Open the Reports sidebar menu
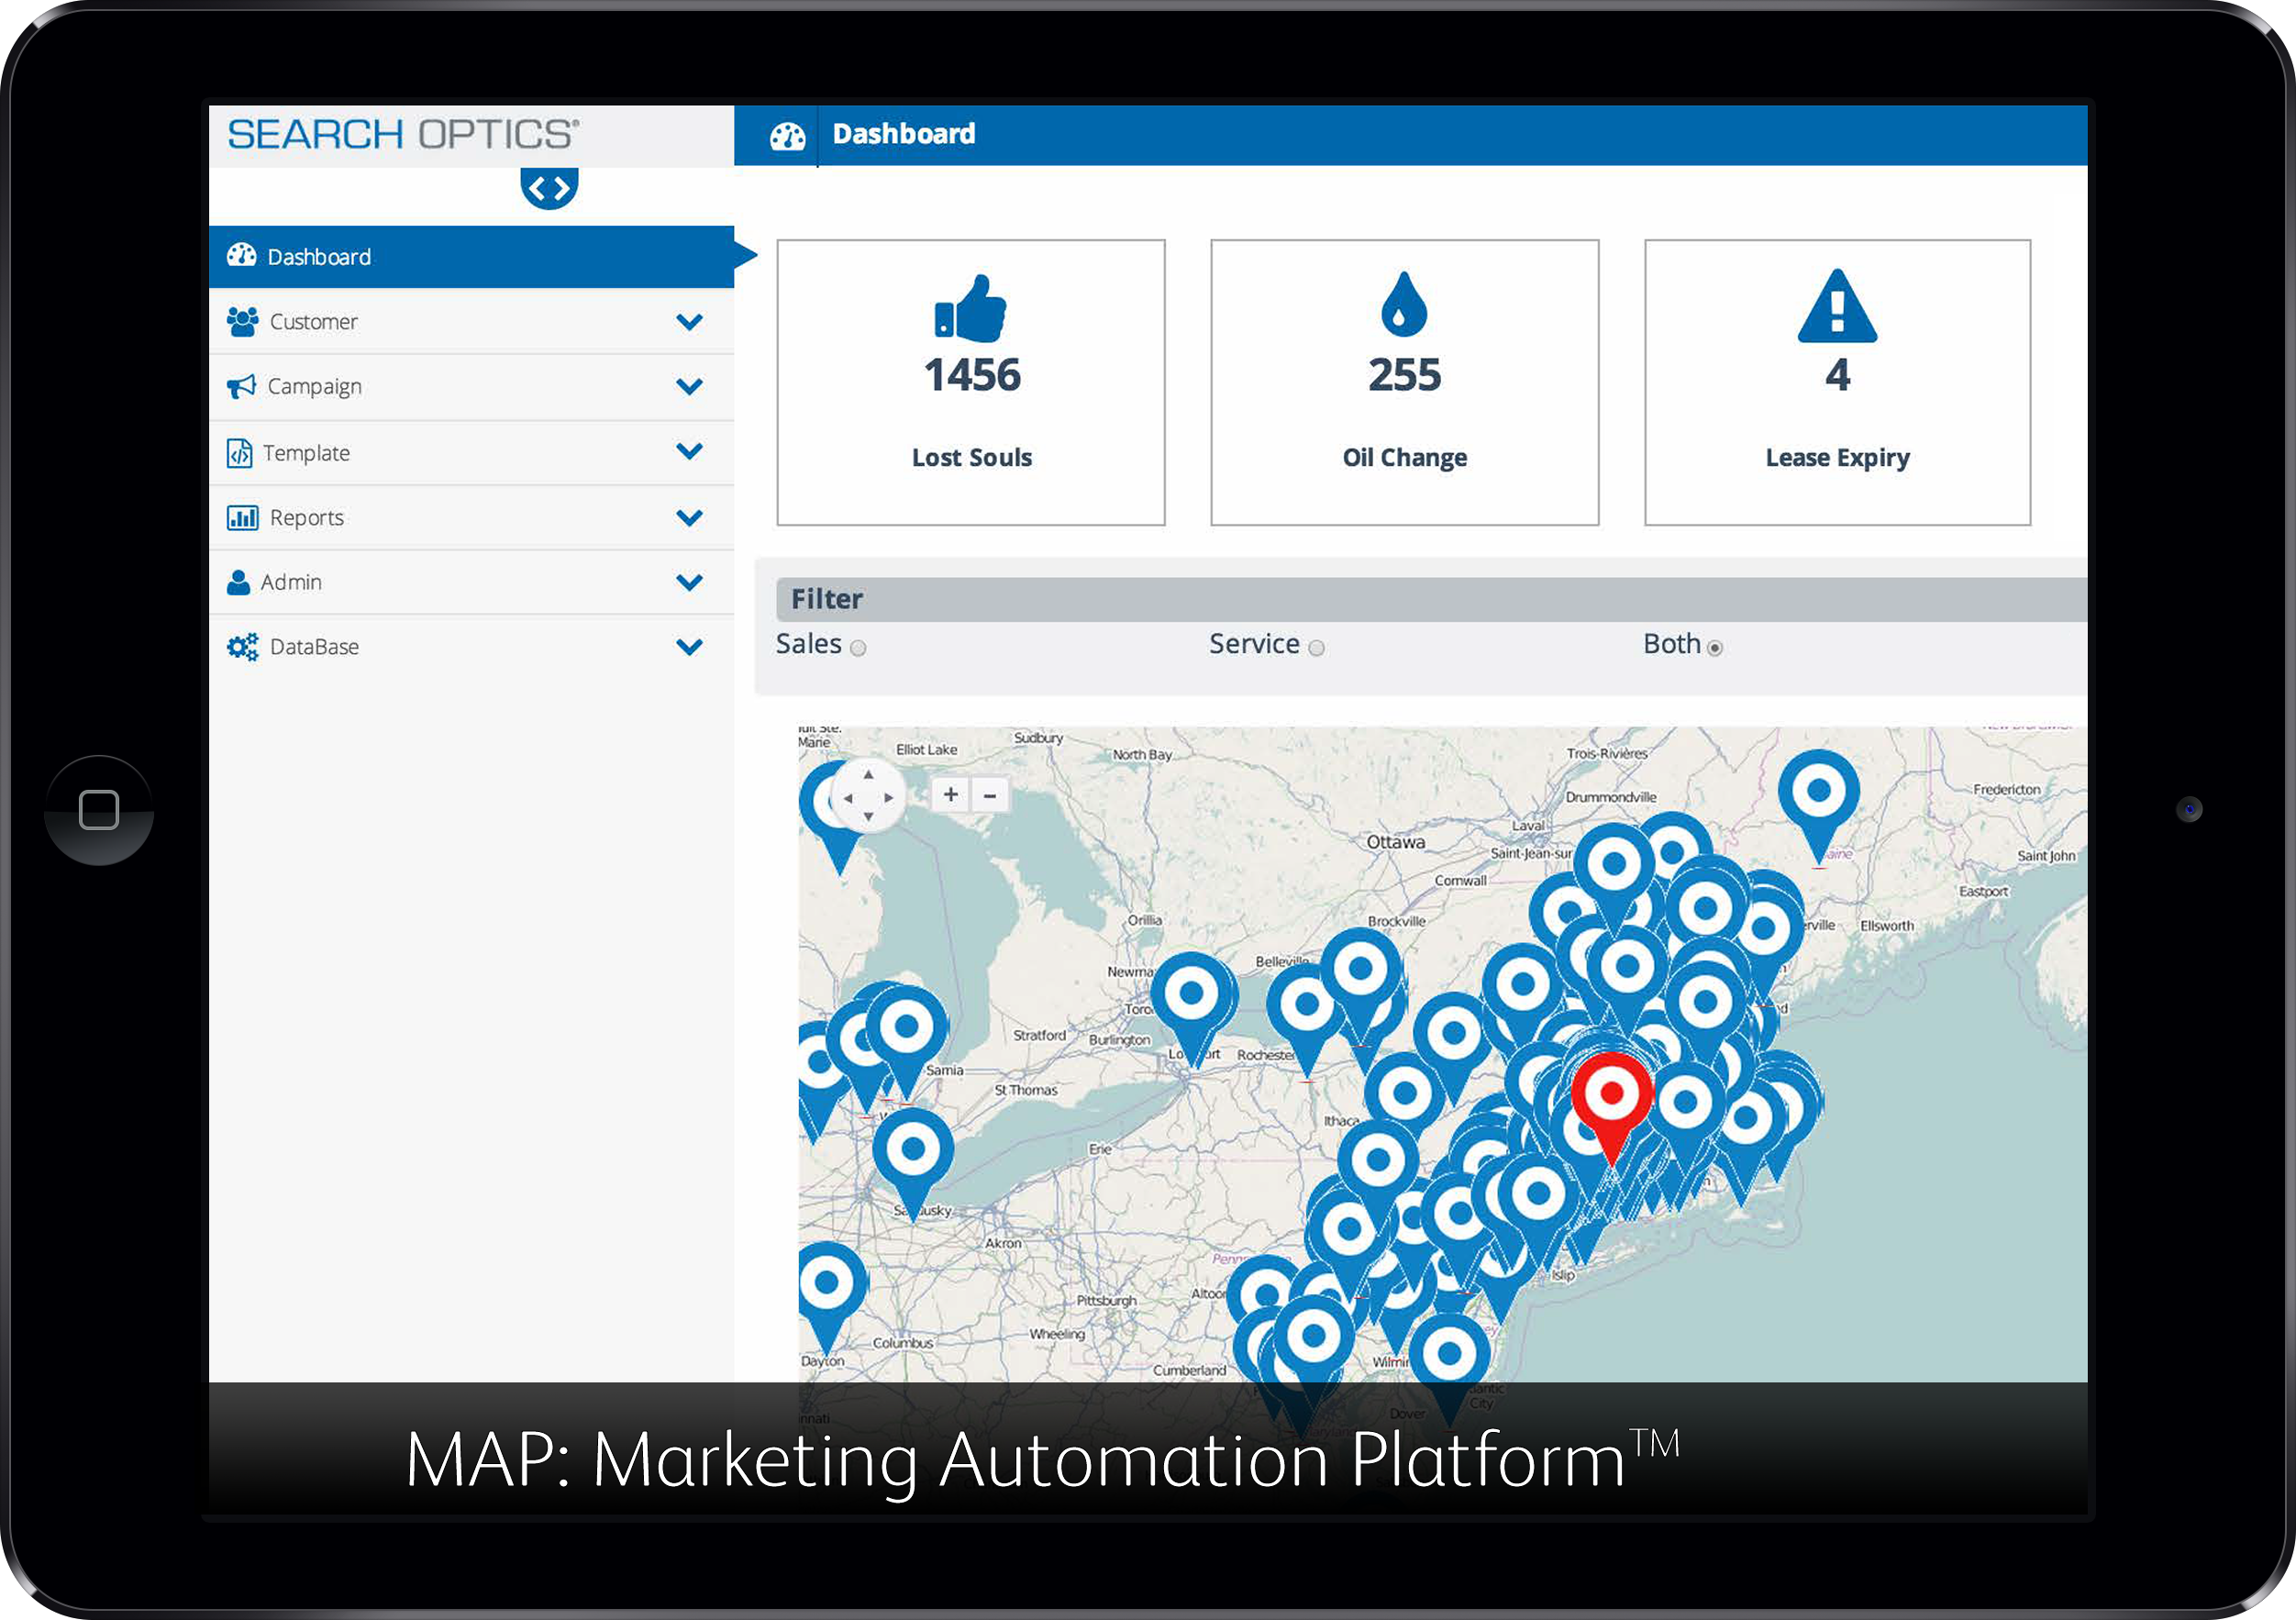2296x1620 pixels. (x=471, y=517)
